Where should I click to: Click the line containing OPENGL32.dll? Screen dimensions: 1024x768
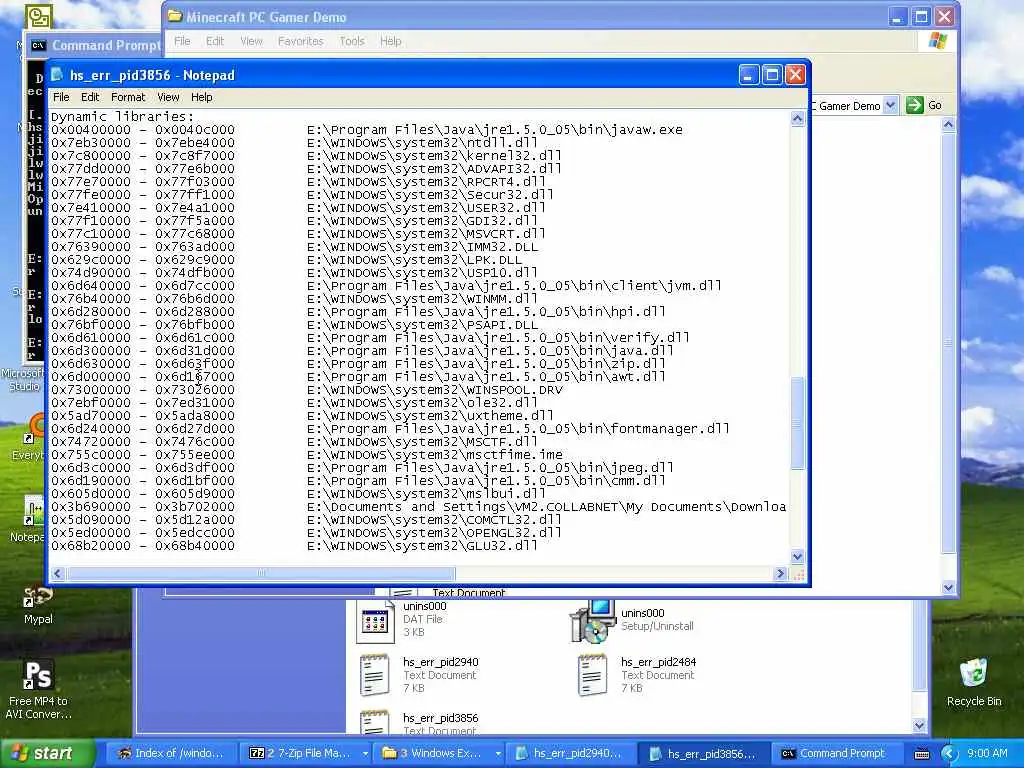coord(306,533)
